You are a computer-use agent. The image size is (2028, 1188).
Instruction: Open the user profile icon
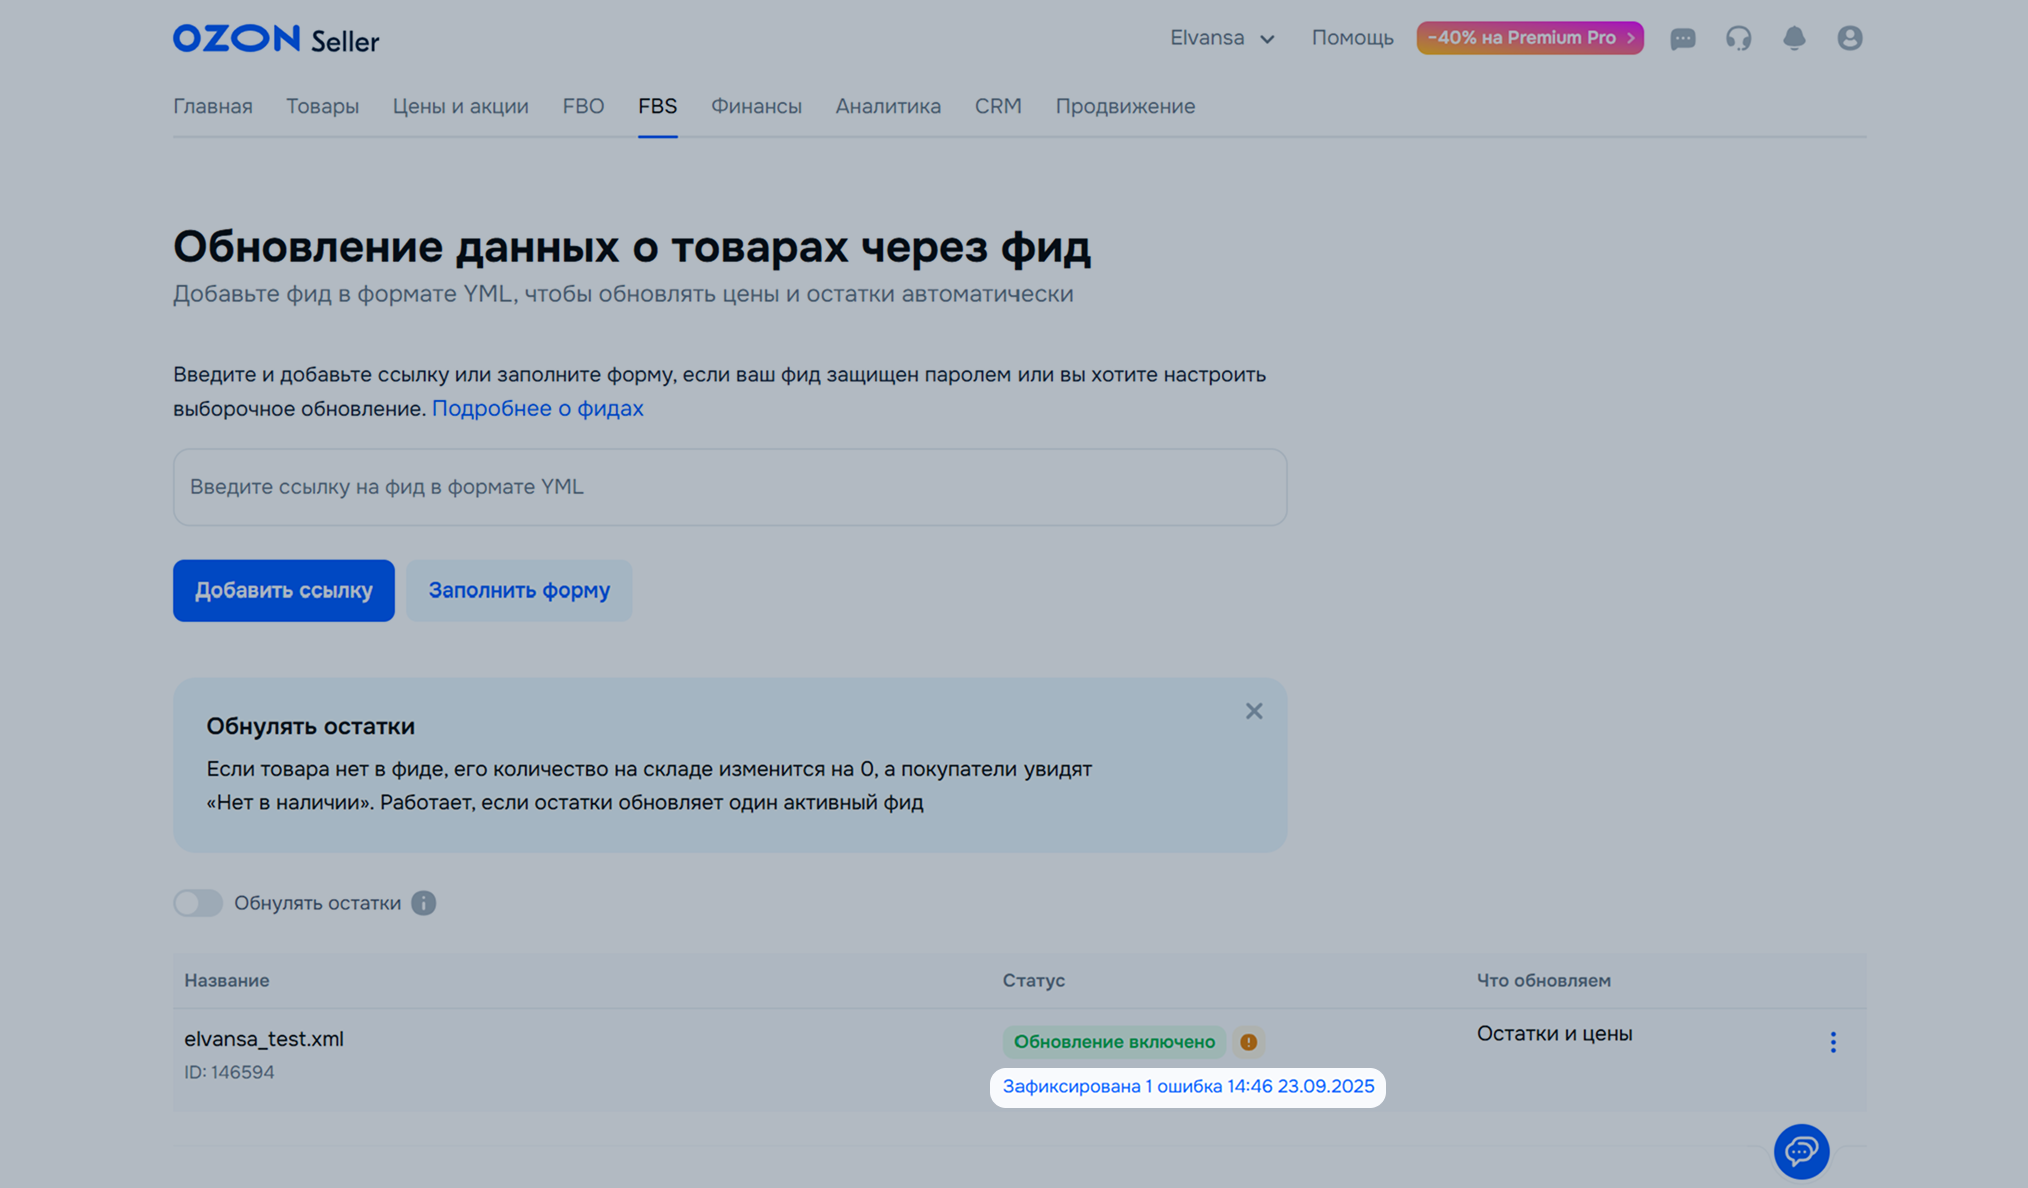tap(1849, 38)
